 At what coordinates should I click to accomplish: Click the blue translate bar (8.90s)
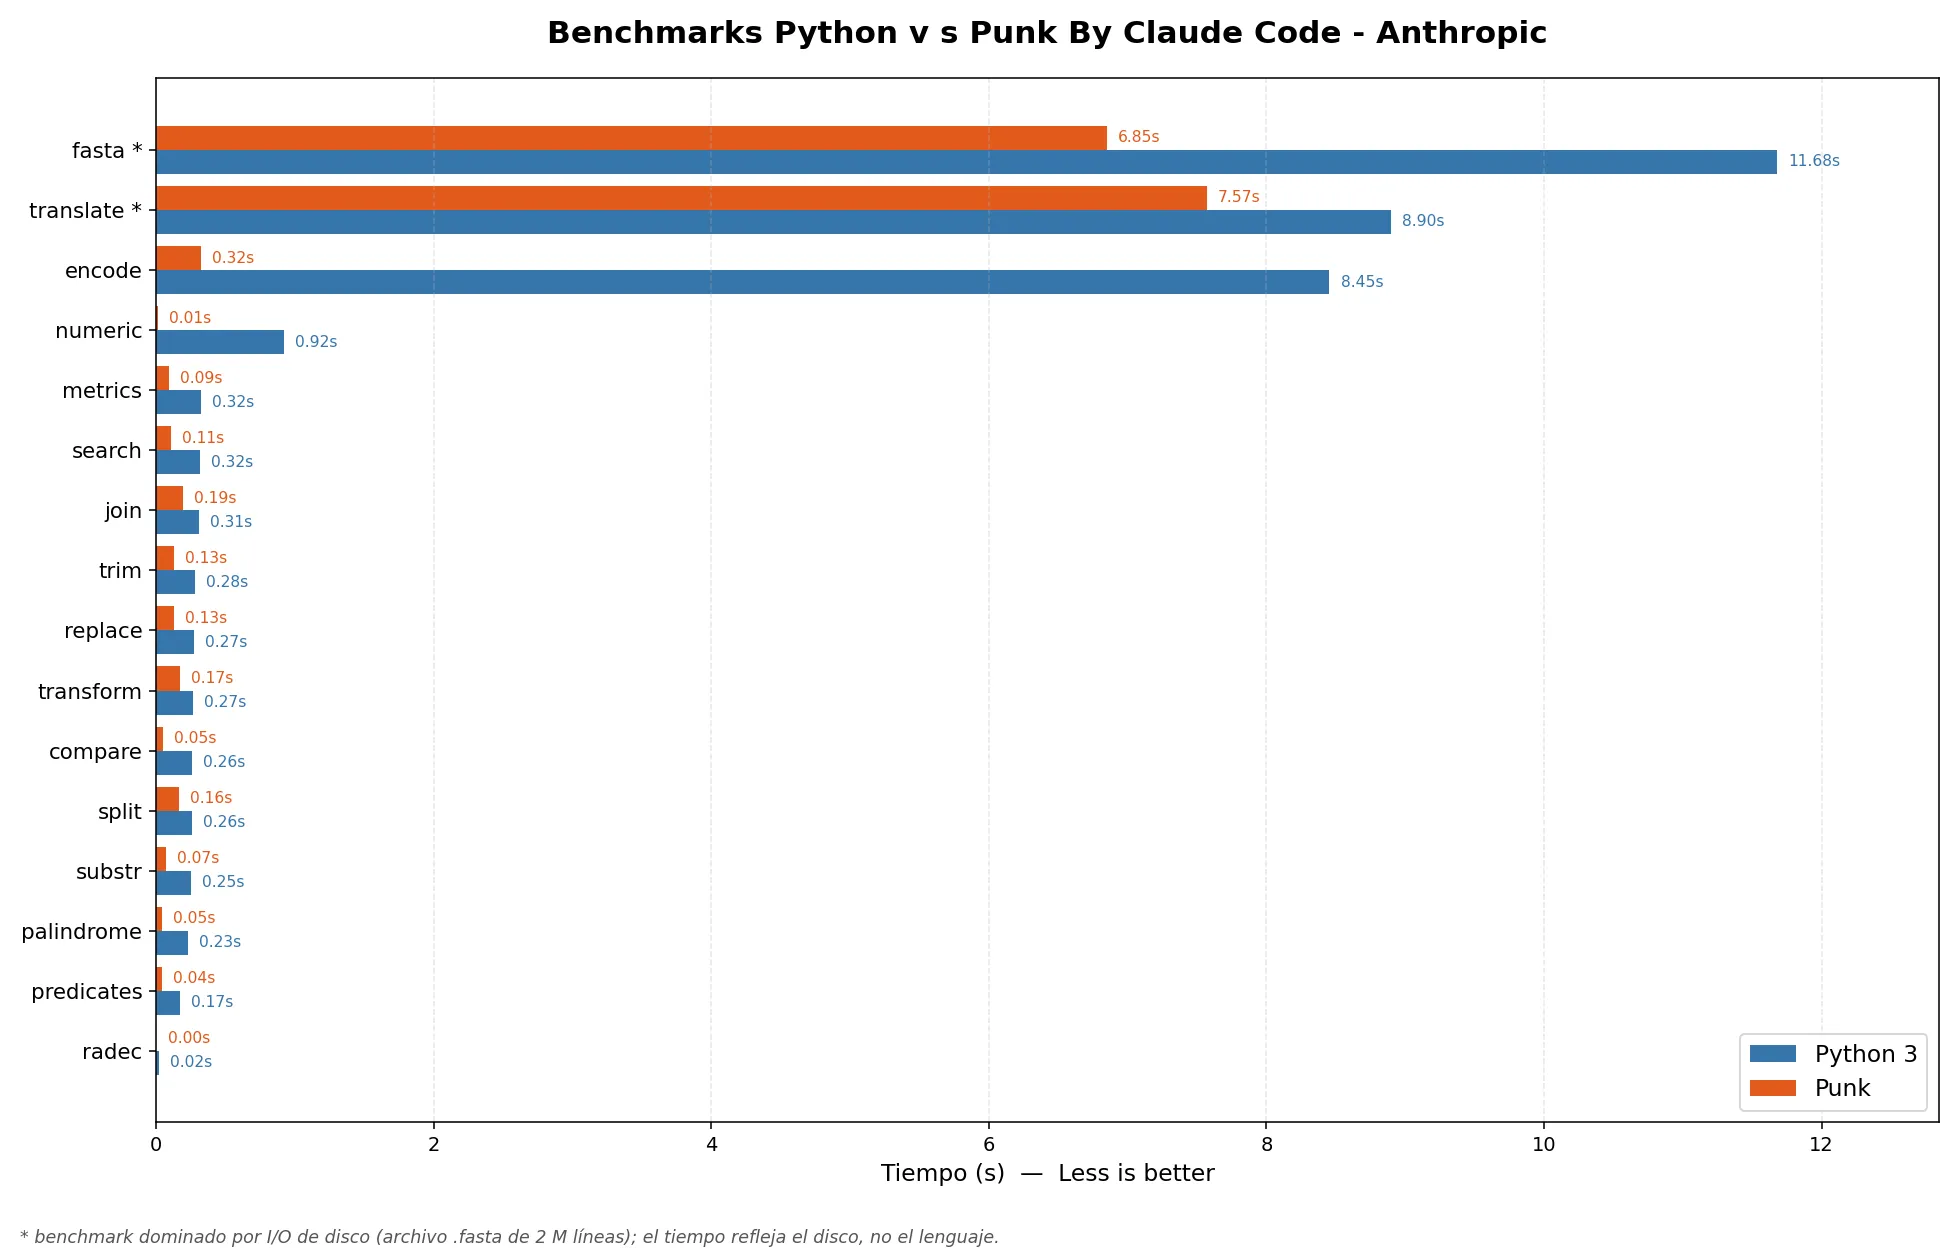(773, 222)
